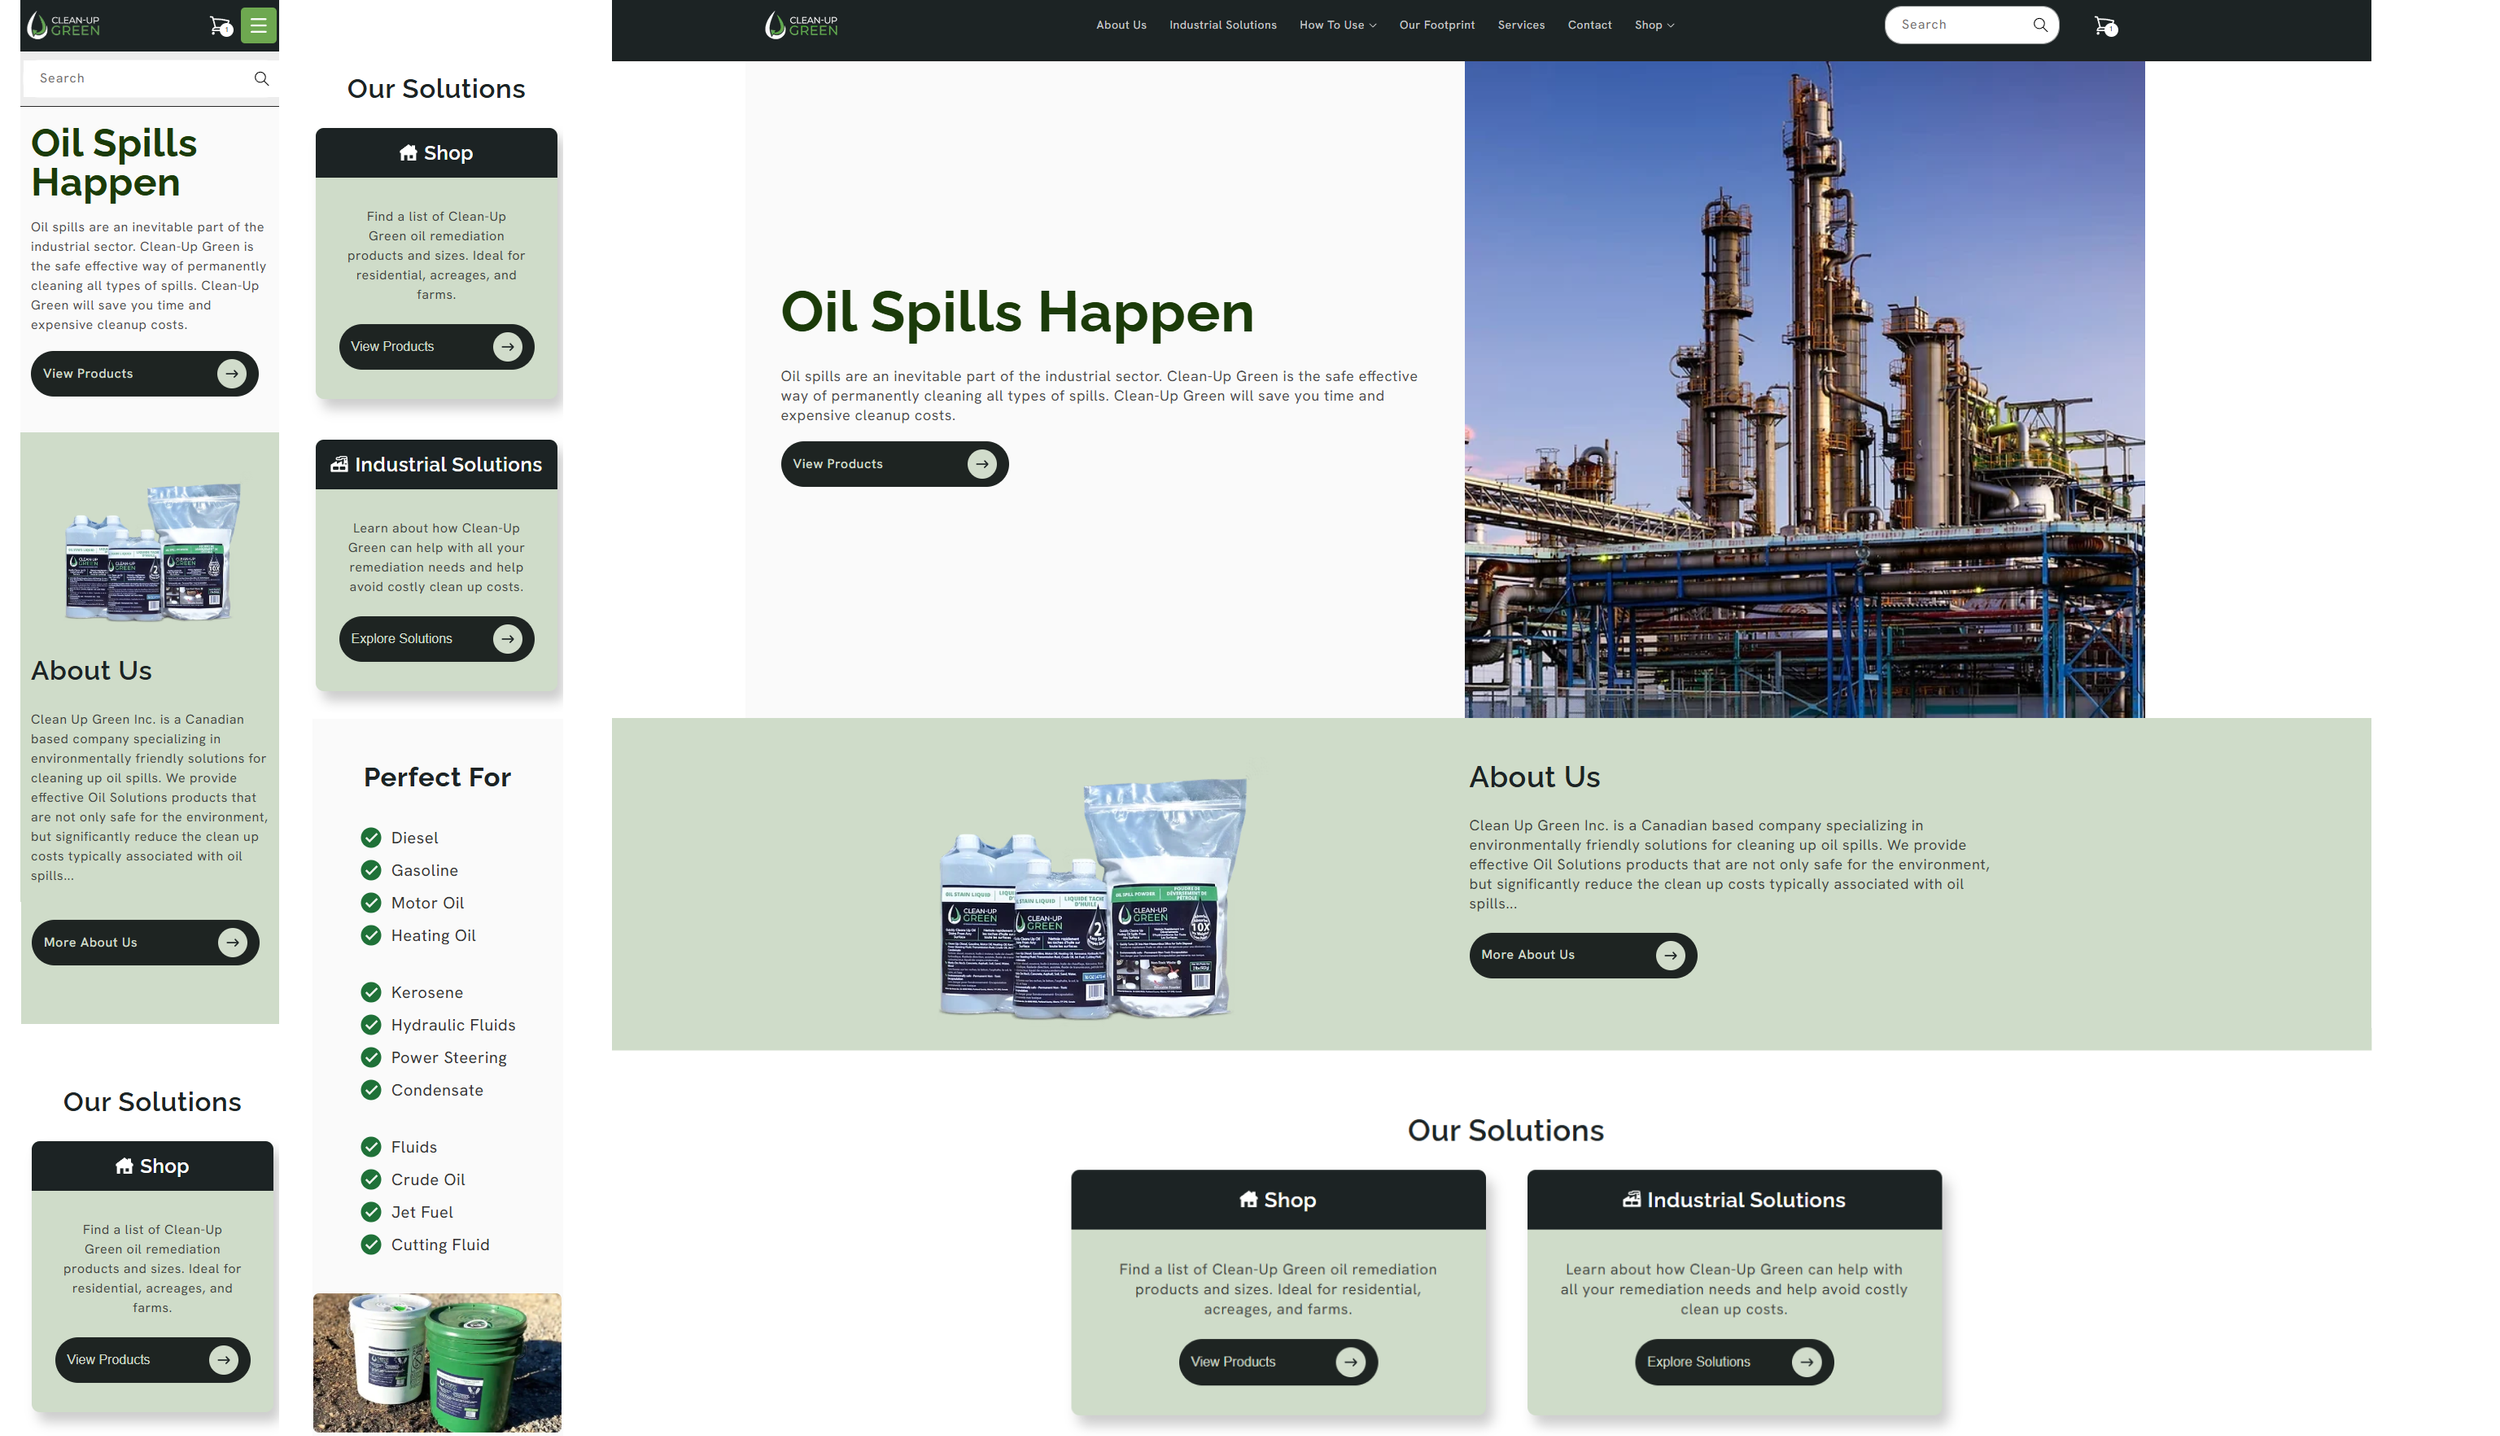Click the Explore Solutions button
Image resolution: width=2500 pixels, height=1436 pixels.
(1733, 1361)
